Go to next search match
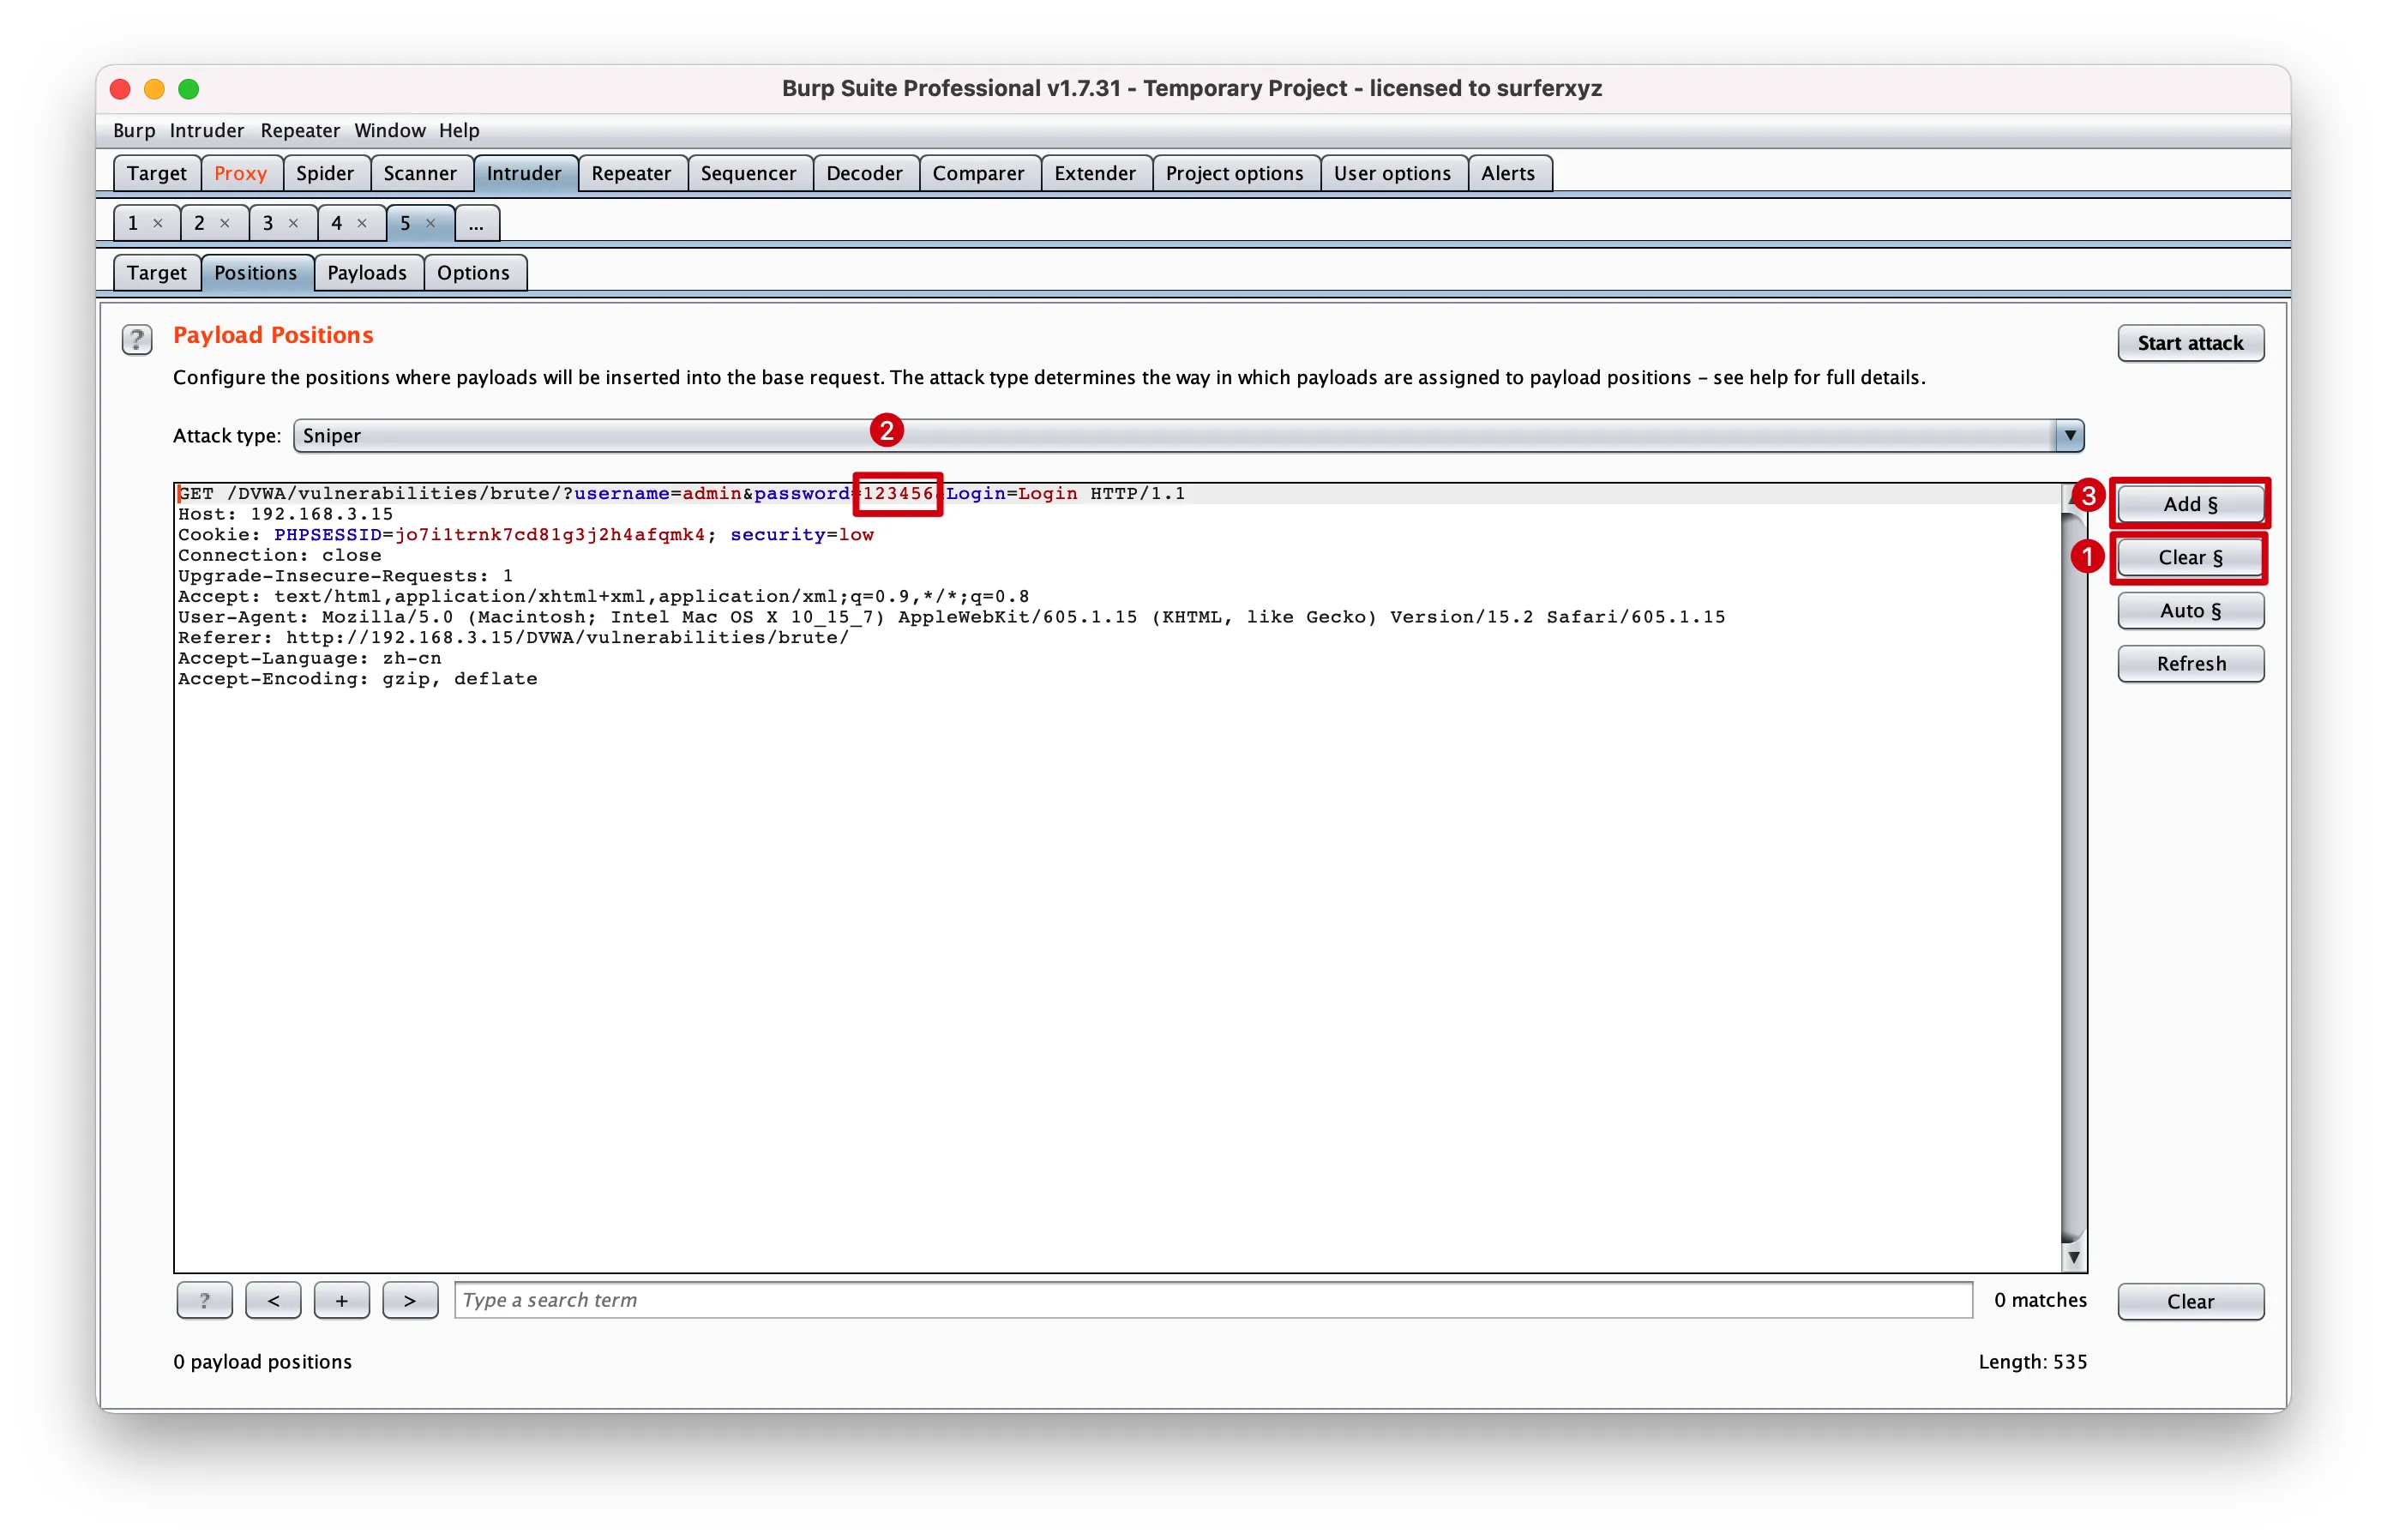 410,1300
